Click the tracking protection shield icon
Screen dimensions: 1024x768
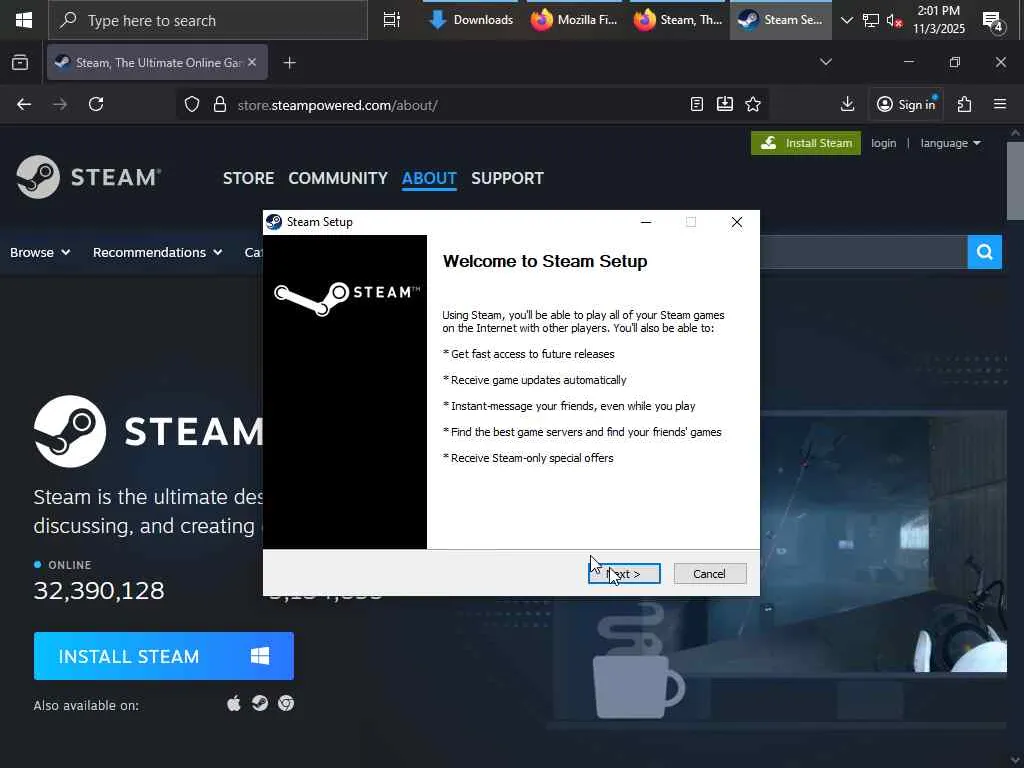[x=191, y=104]
